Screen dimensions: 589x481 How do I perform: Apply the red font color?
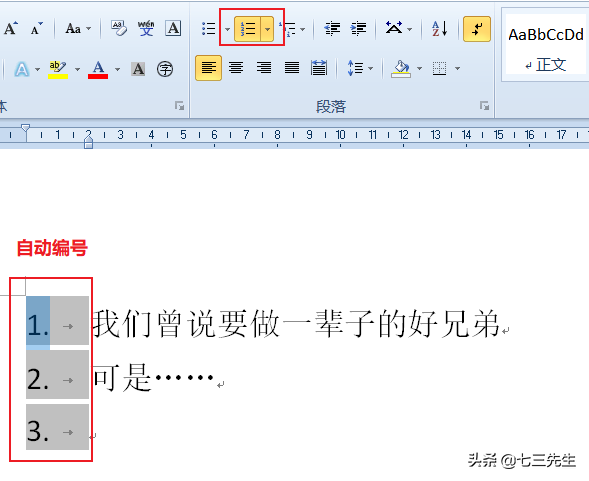tap(98, 69)
